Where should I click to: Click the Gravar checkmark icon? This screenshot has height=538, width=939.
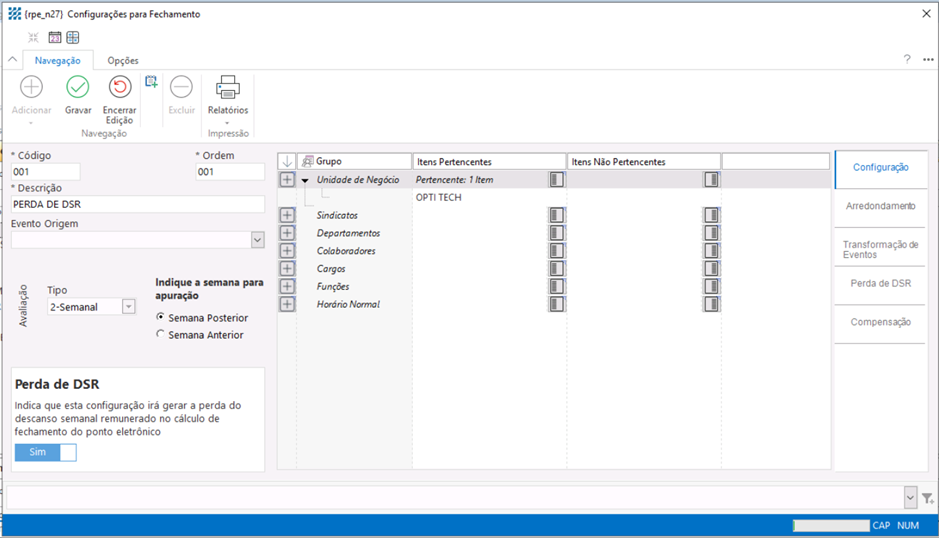pos(78,87)
